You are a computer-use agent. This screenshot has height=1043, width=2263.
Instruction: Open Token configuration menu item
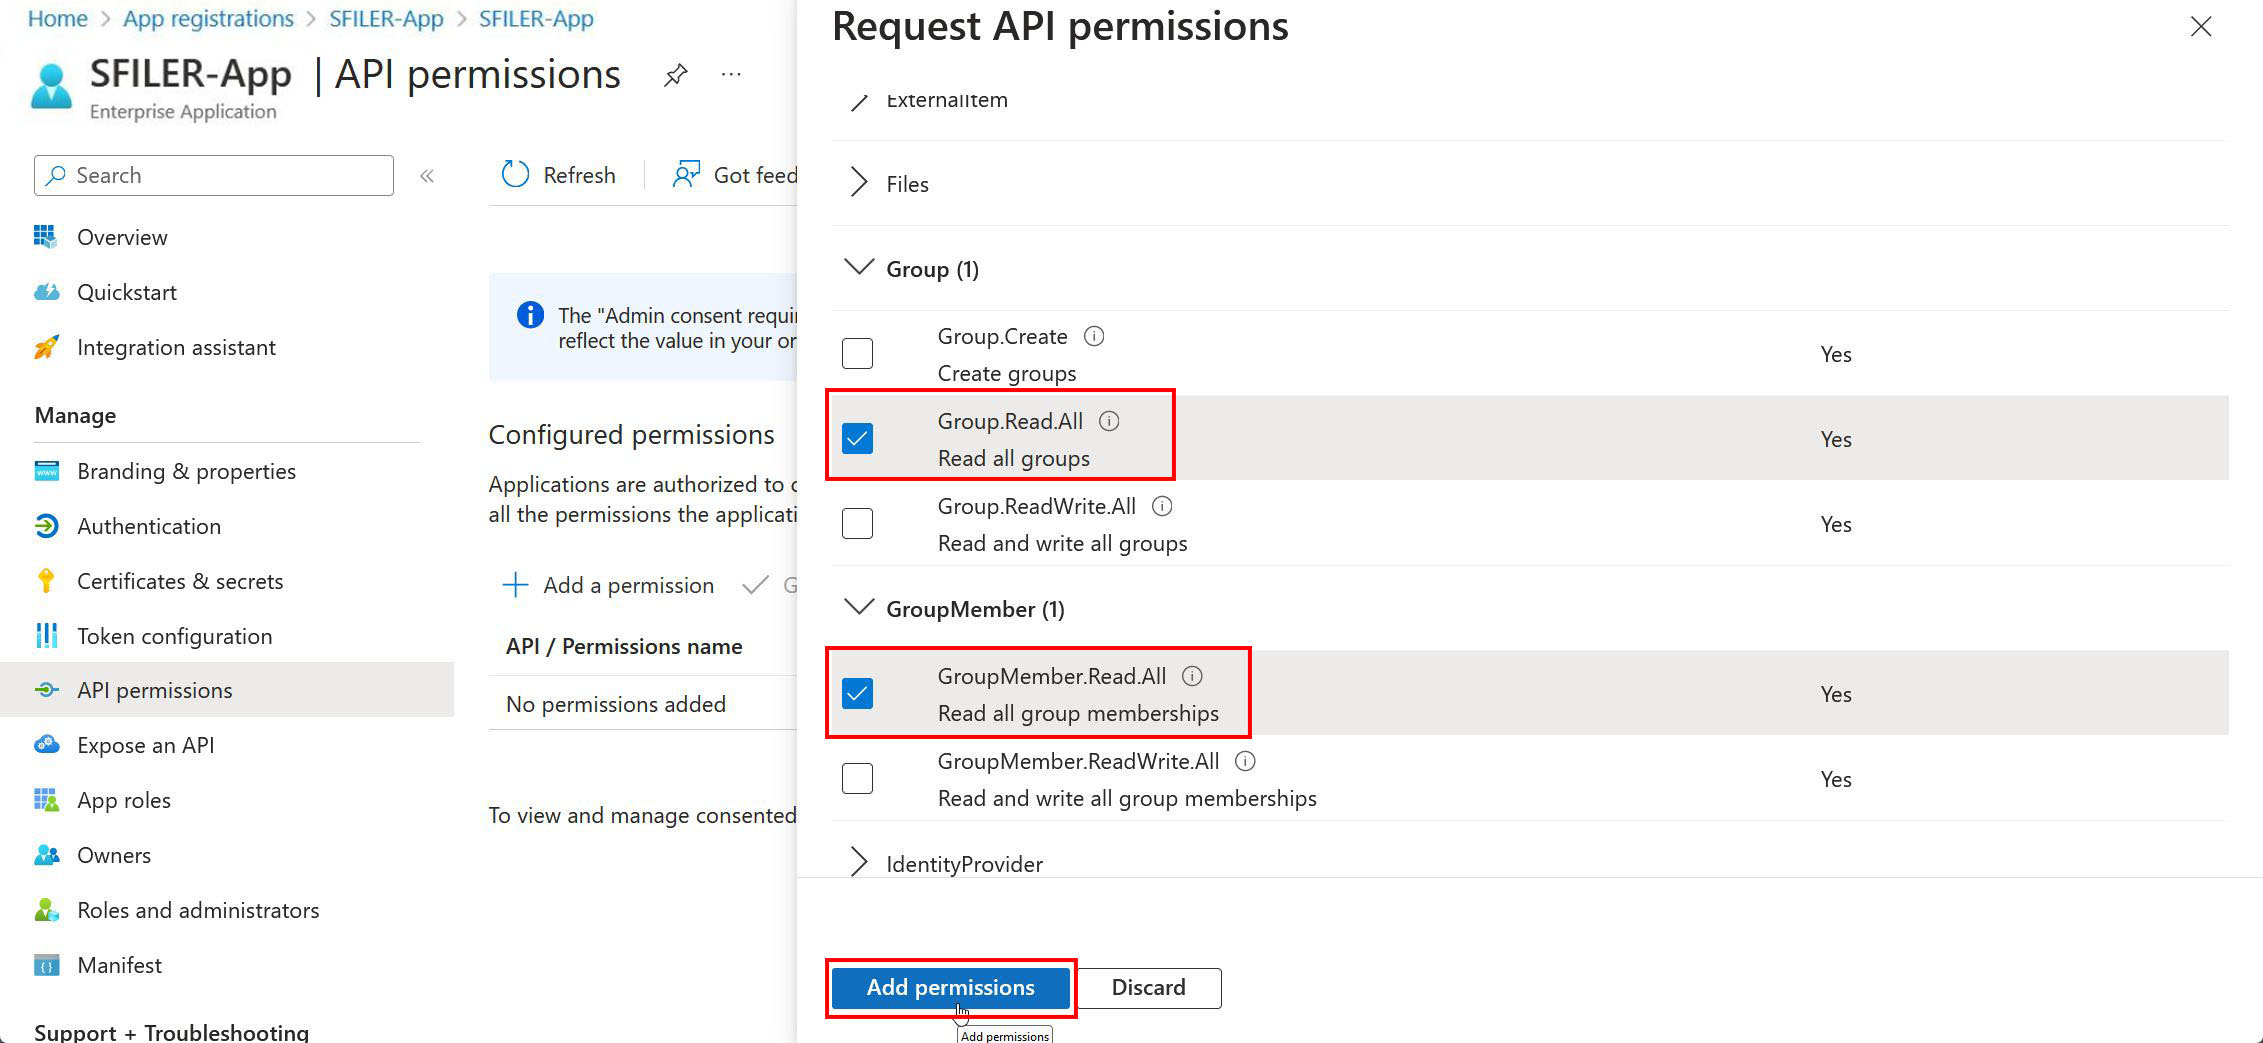click(174, 636)
